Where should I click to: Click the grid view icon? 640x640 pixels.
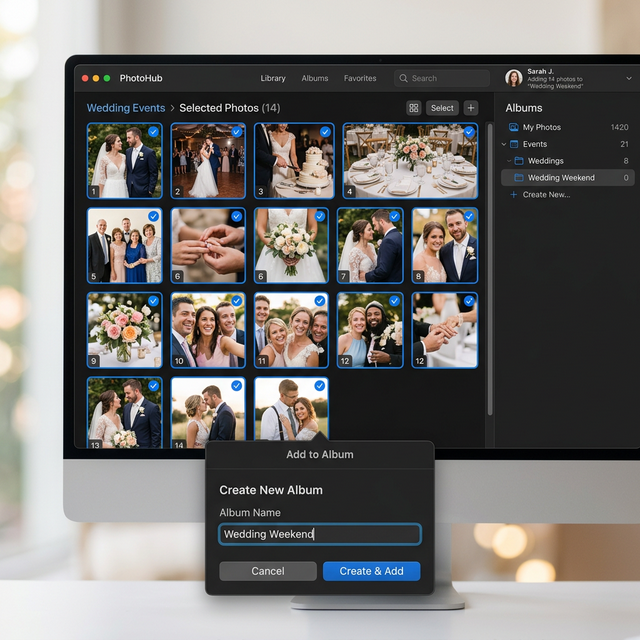click(x=413, y=108)
